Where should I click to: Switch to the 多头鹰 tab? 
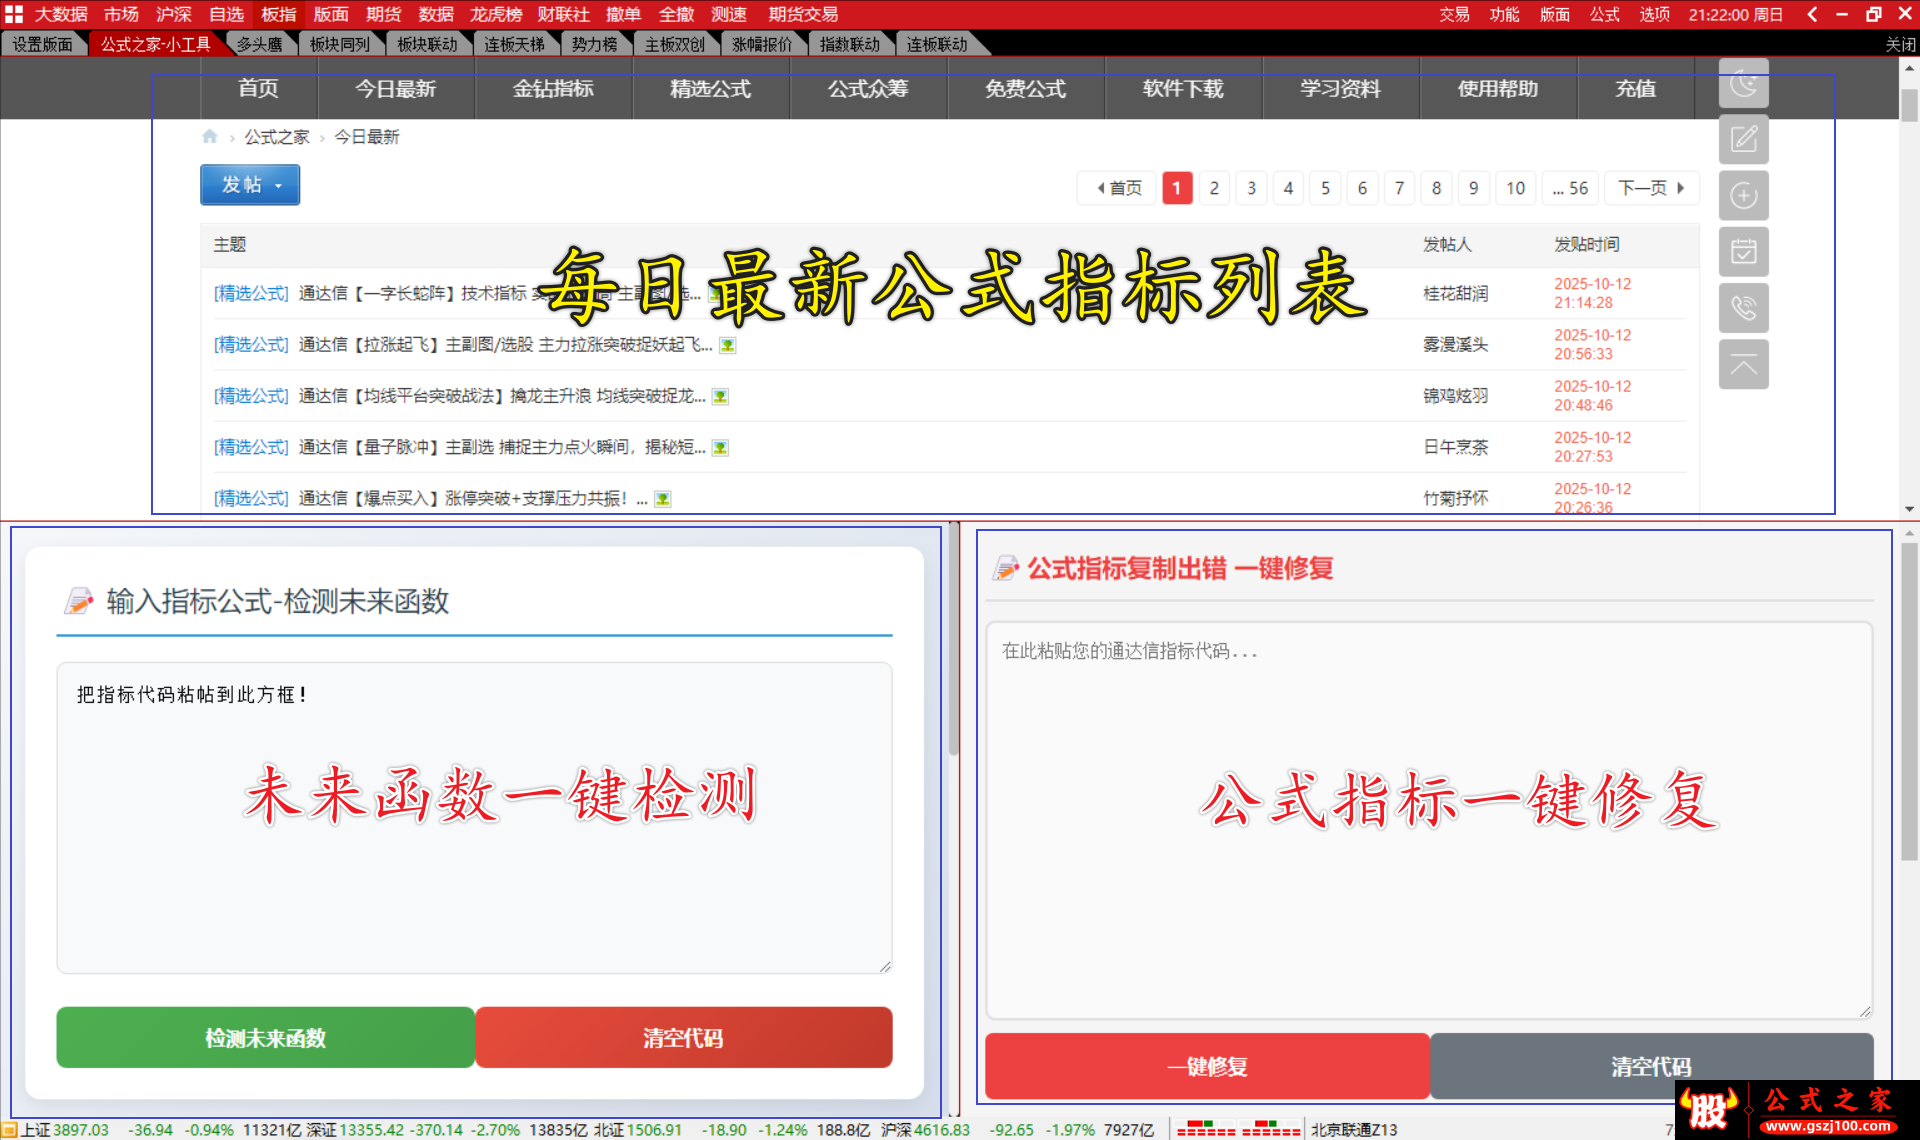259,44
